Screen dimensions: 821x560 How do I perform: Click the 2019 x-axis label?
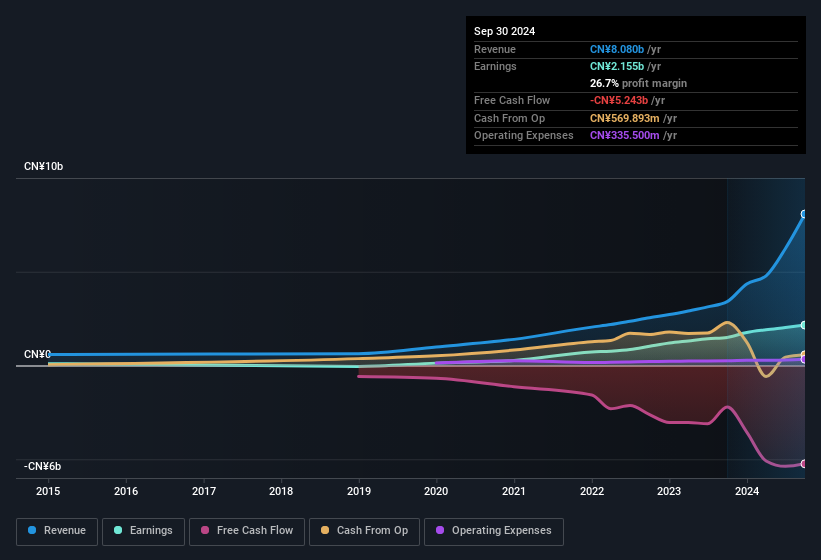359,491
